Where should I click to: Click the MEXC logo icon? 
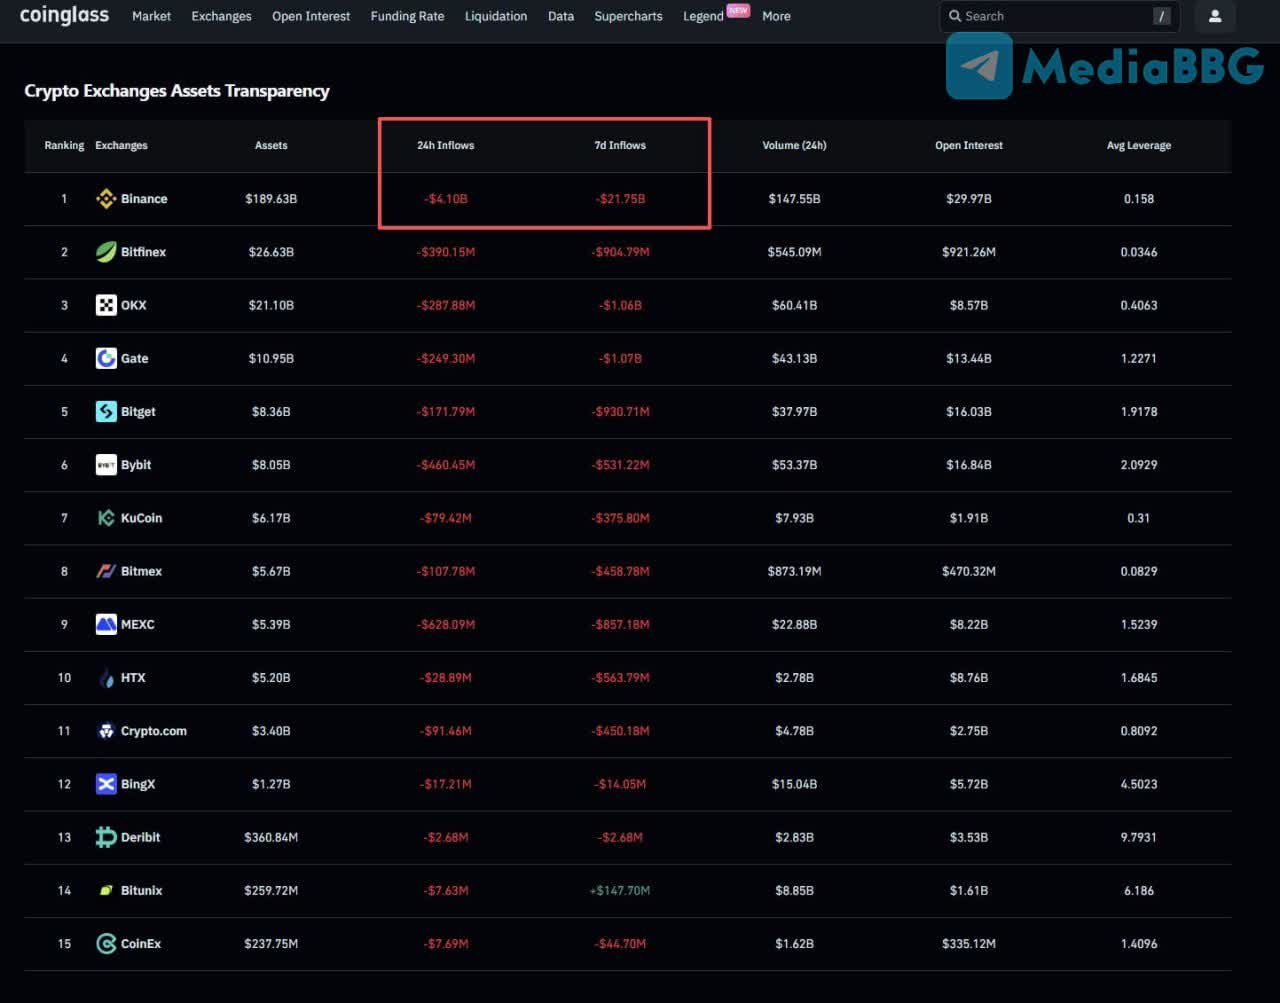[x=106, y=624]
